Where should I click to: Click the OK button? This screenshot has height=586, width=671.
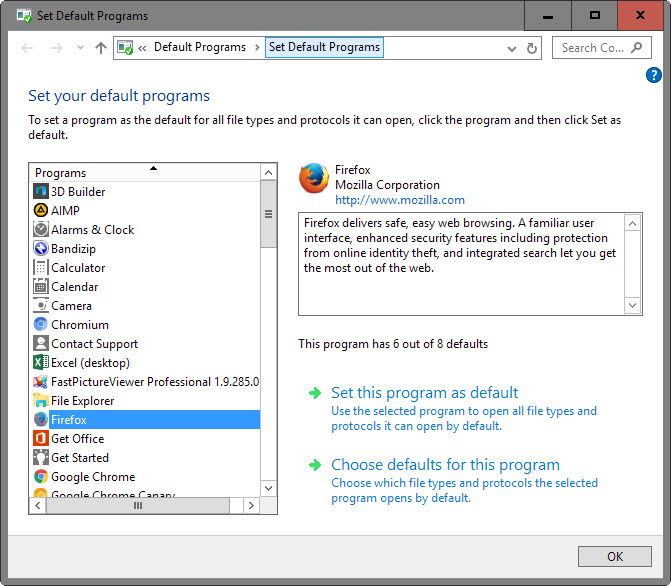pyautogui.click(x=615, y=556)
